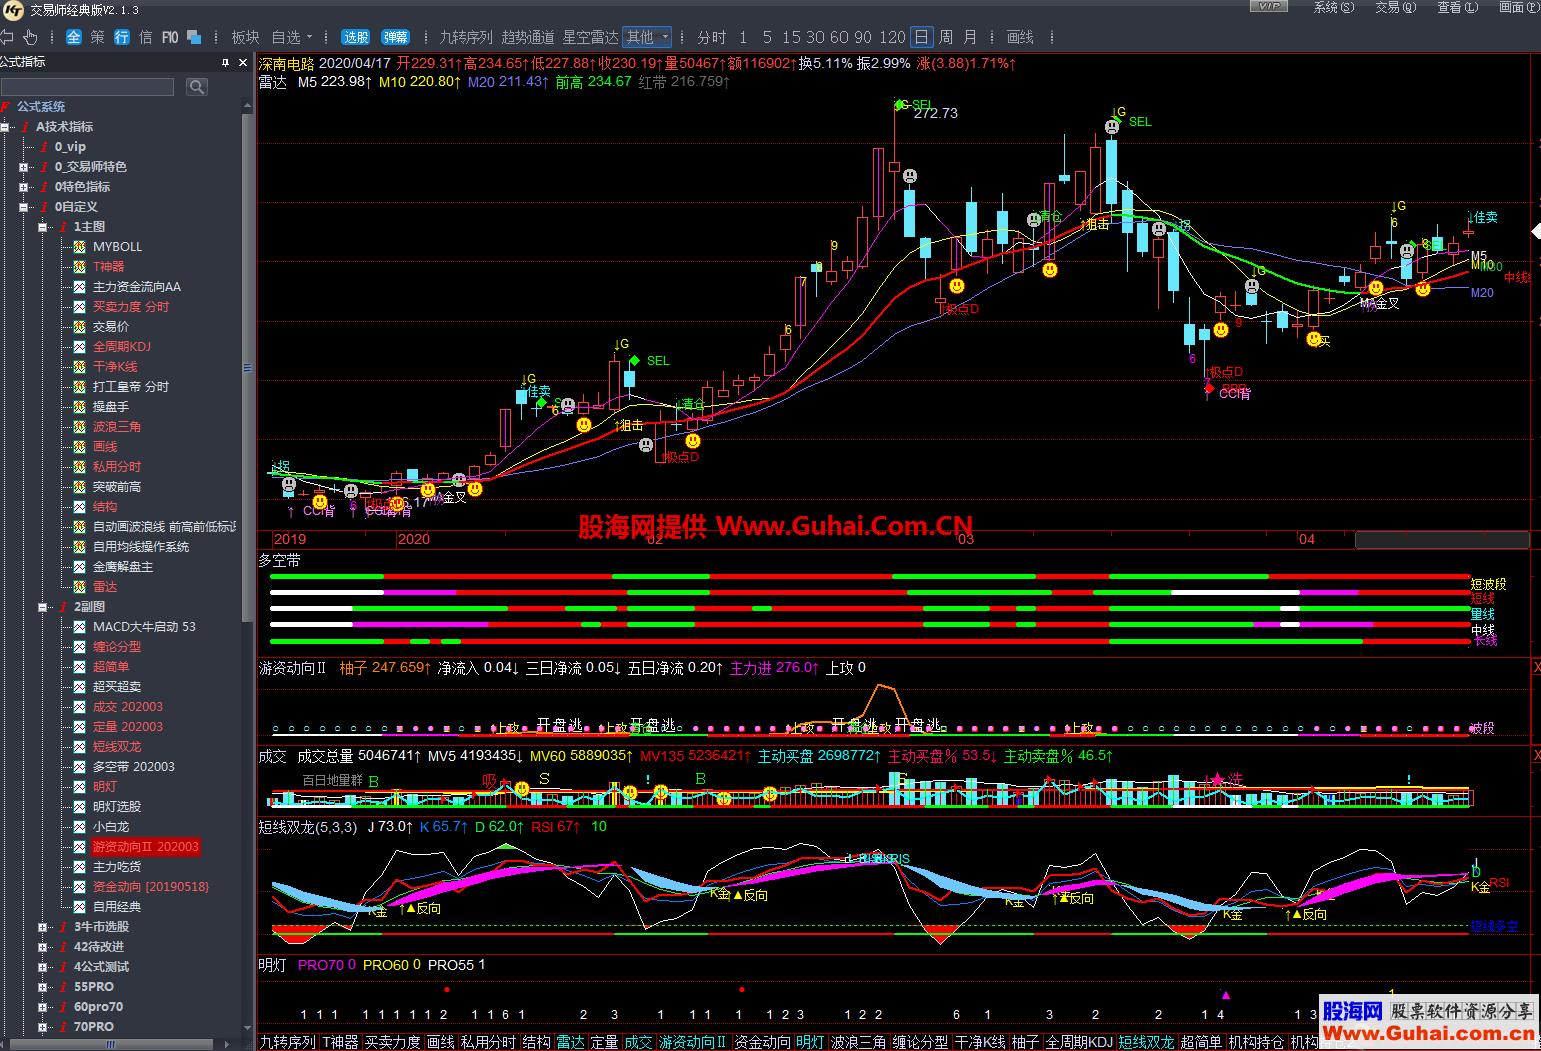Switch to the 周 weekly period
The height and width of the screenshot is (1051, 1541).
tap(946, 37)
